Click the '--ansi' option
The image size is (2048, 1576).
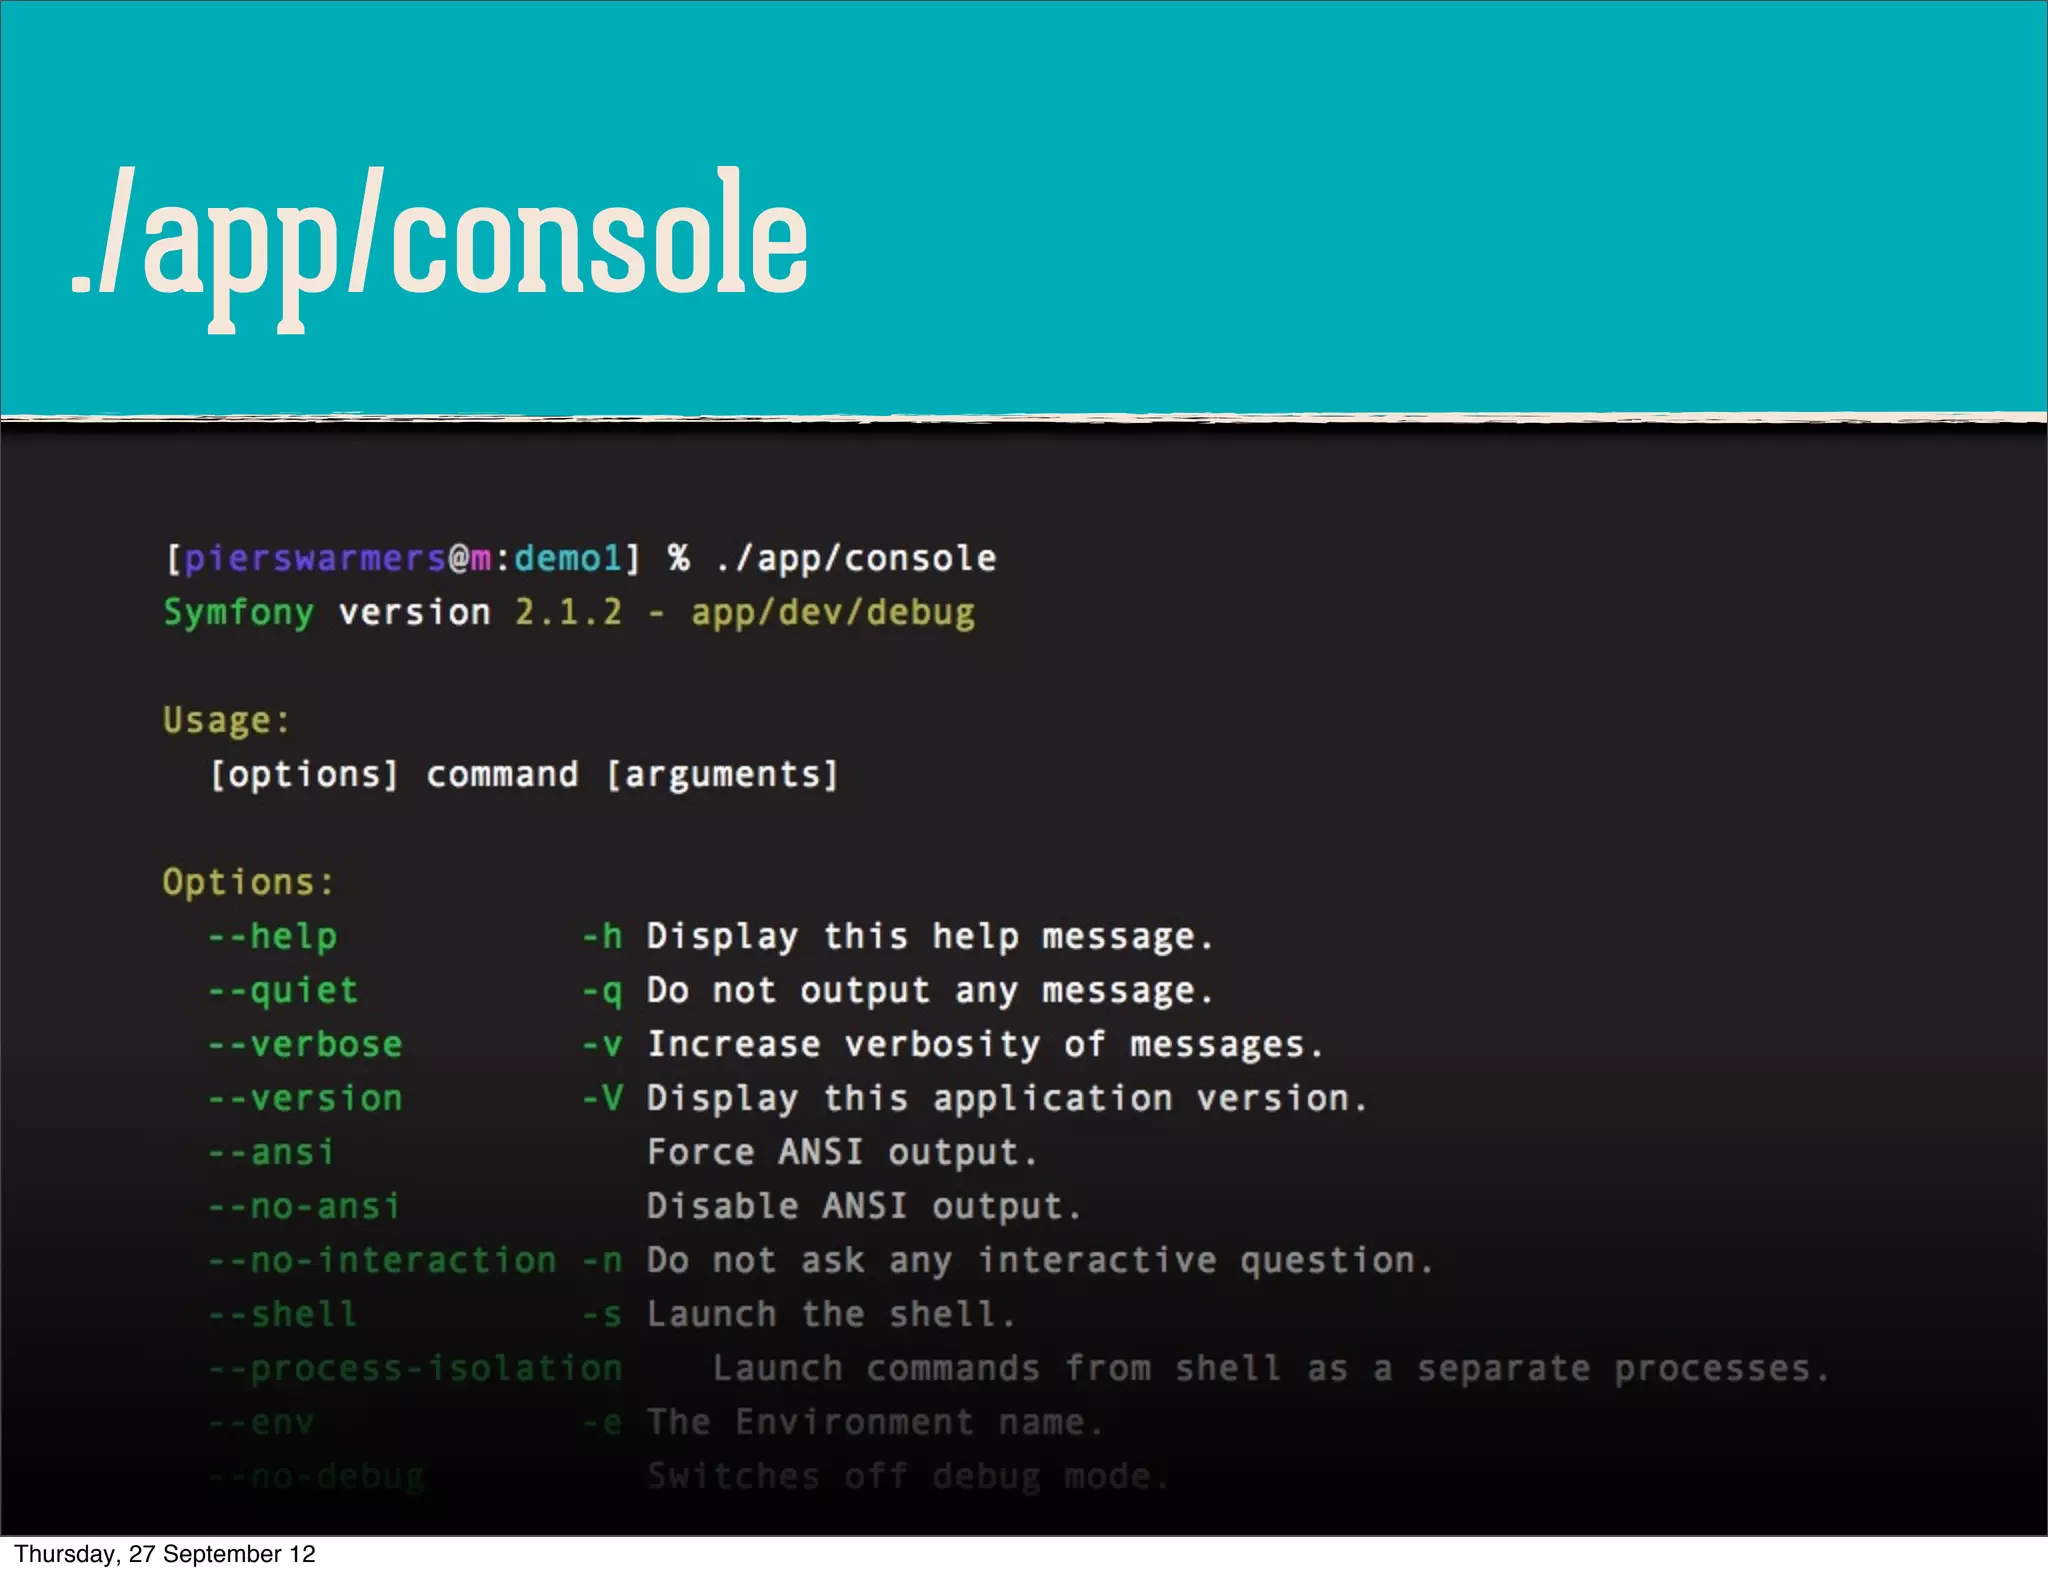[x=271, y=1153]
